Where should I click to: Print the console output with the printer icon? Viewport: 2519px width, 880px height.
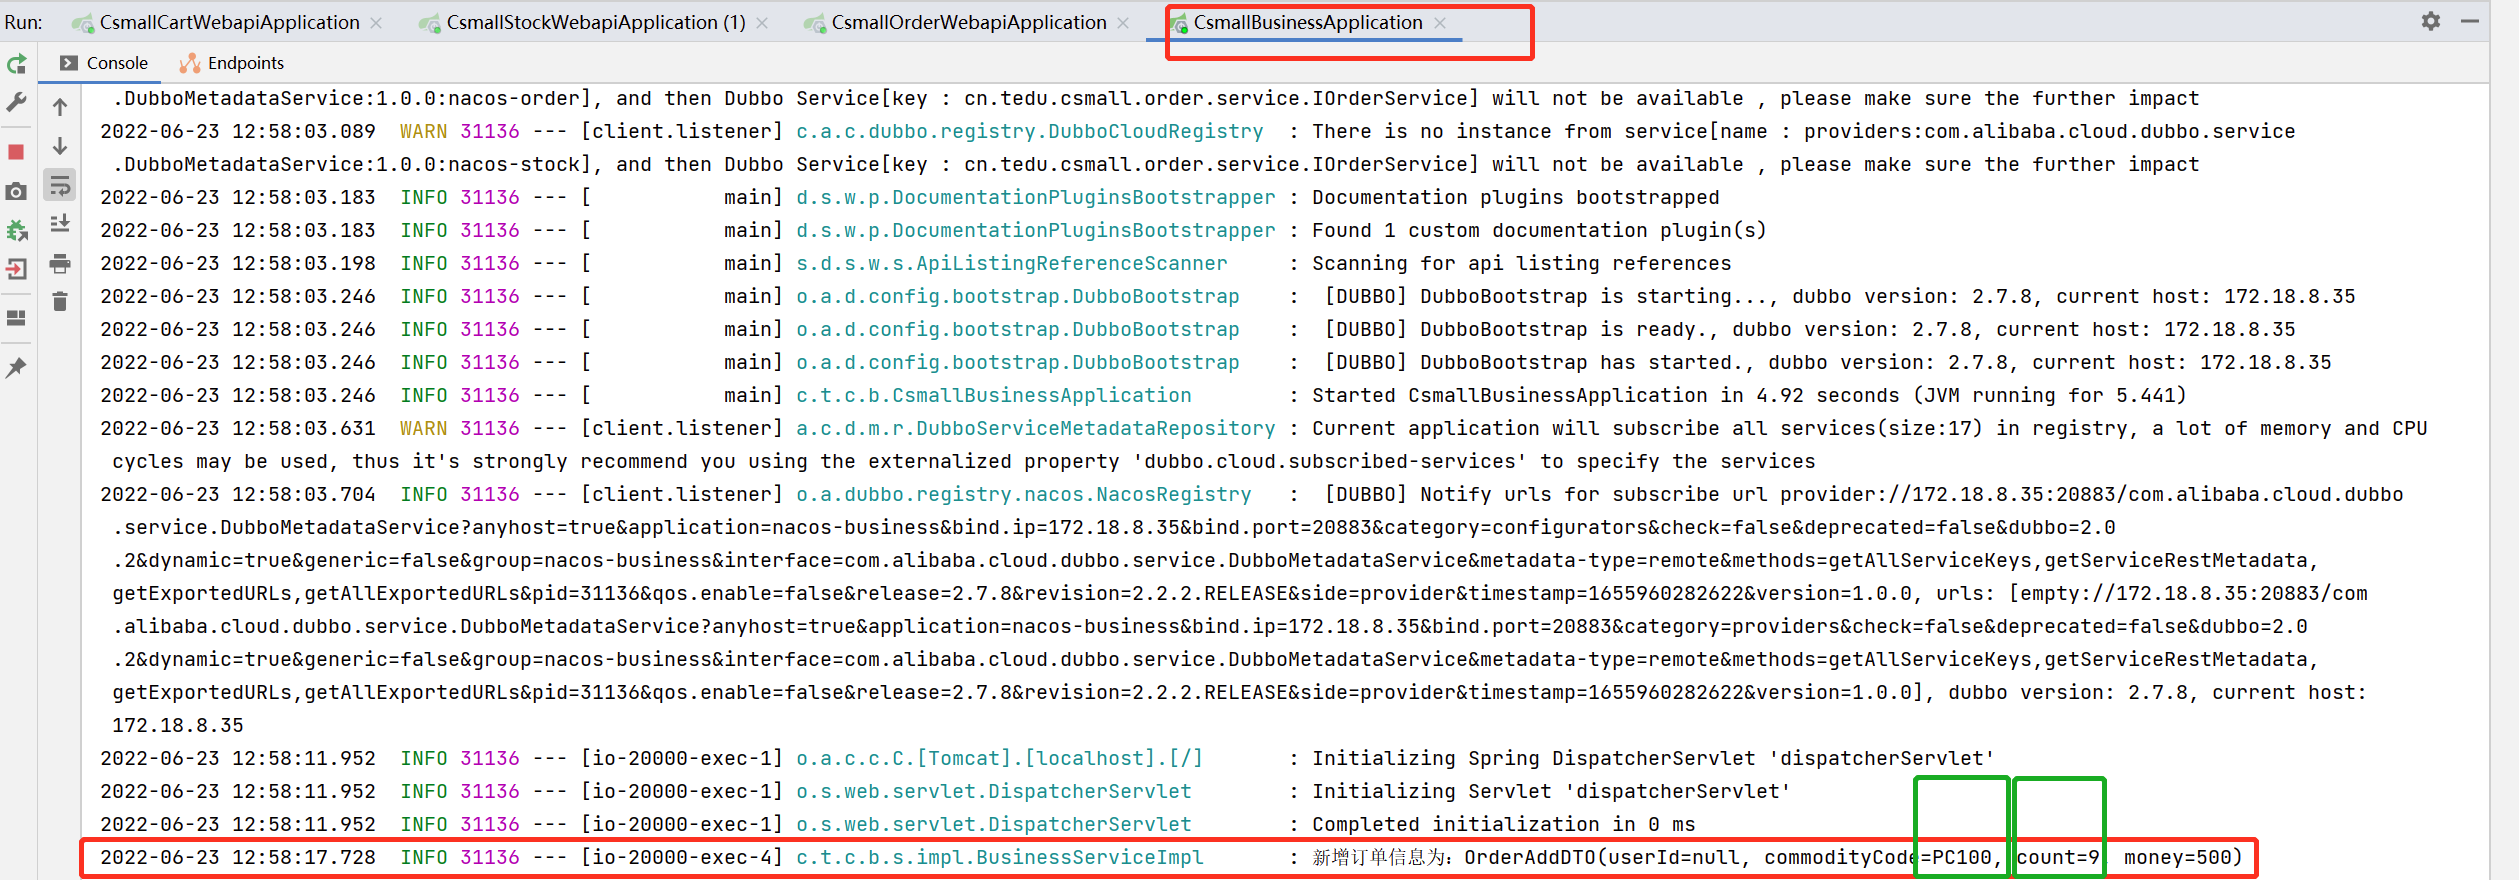(x=60, y=264)
